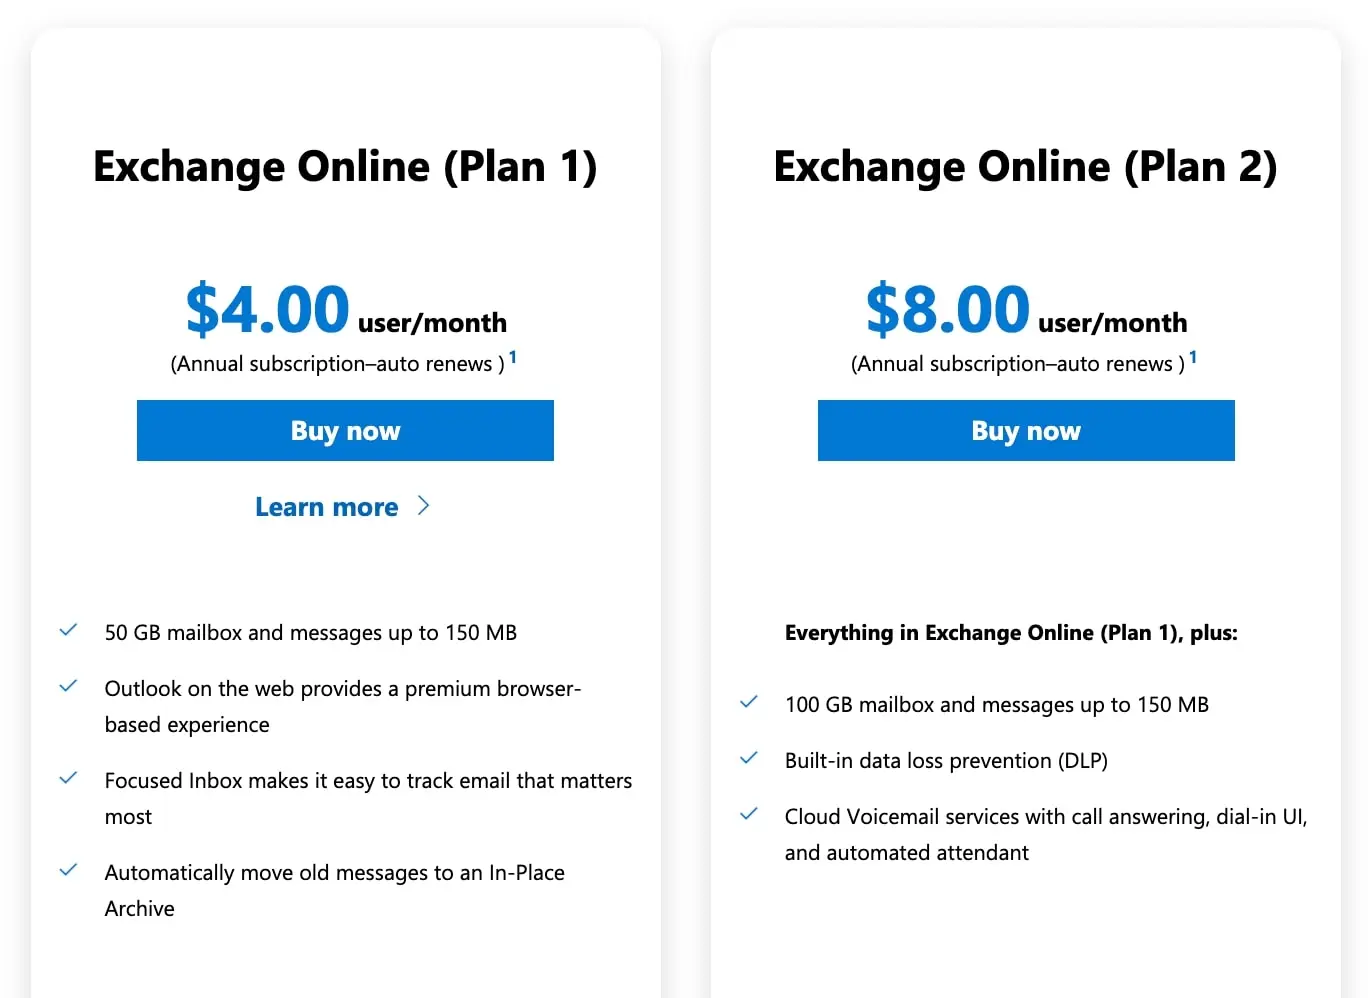The width and height of the screenshot is (1368, 998).
Task: Click the checkmark beside In-Place Archive feature
Action: point(68,871)
